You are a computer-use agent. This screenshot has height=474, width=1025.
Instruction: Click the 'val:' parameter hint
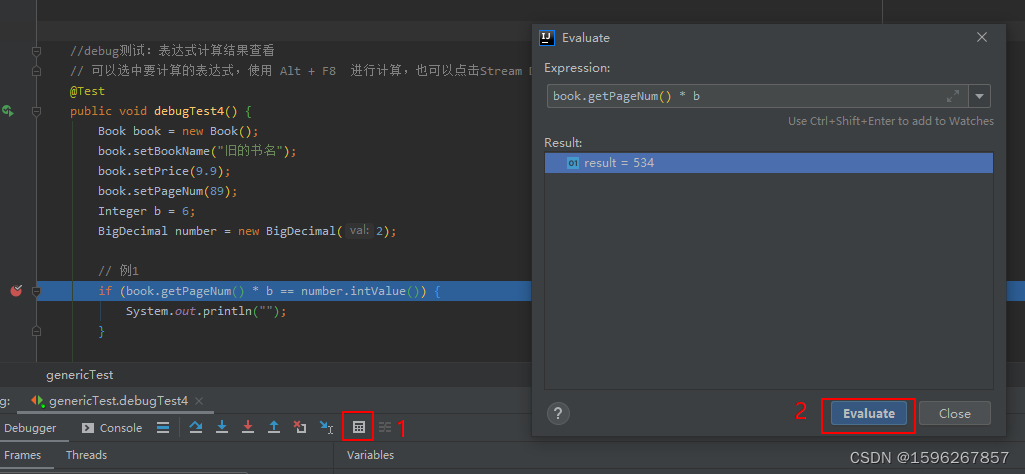pos(360,231)
